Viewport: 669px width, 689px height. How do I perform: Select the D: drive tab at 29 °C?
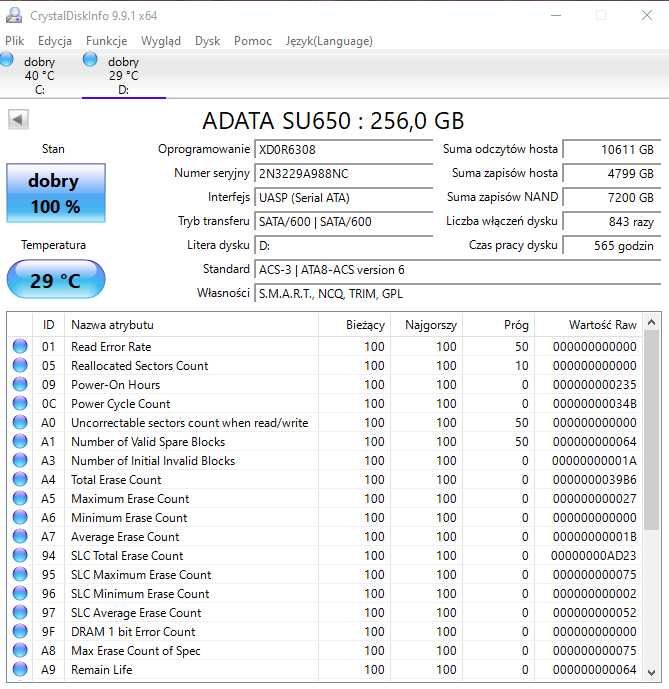(124, 76)
